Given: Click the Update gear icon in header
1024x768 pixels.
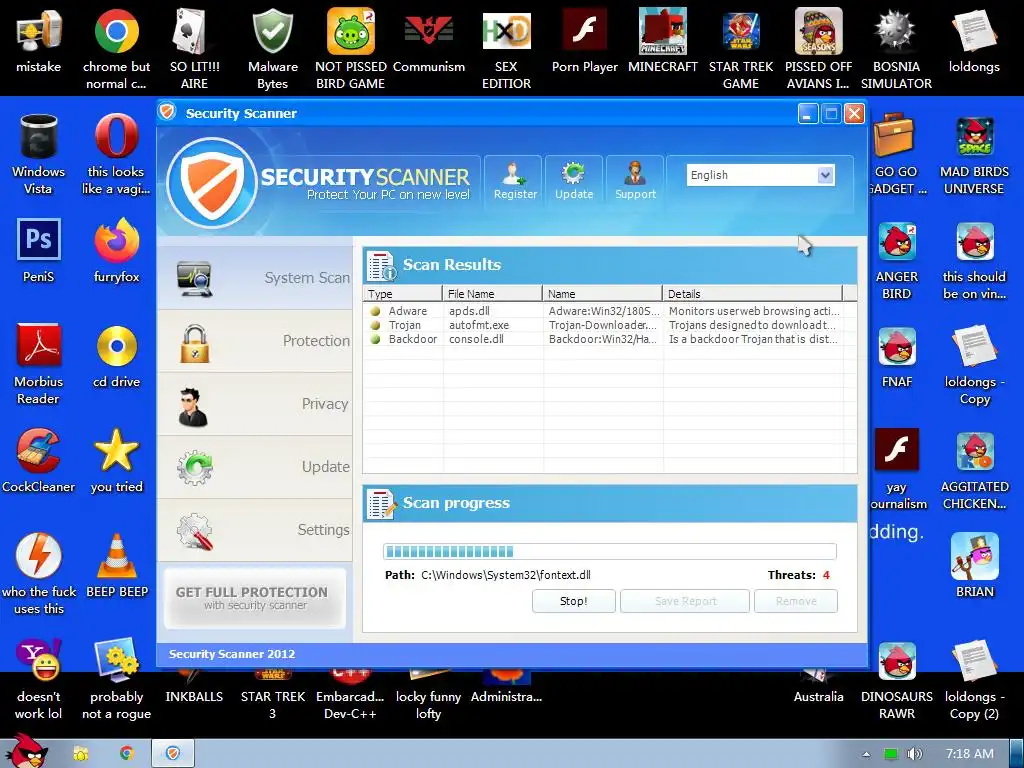Looking at the screenshot, I should pyautogui.click(x=574, y=173).
